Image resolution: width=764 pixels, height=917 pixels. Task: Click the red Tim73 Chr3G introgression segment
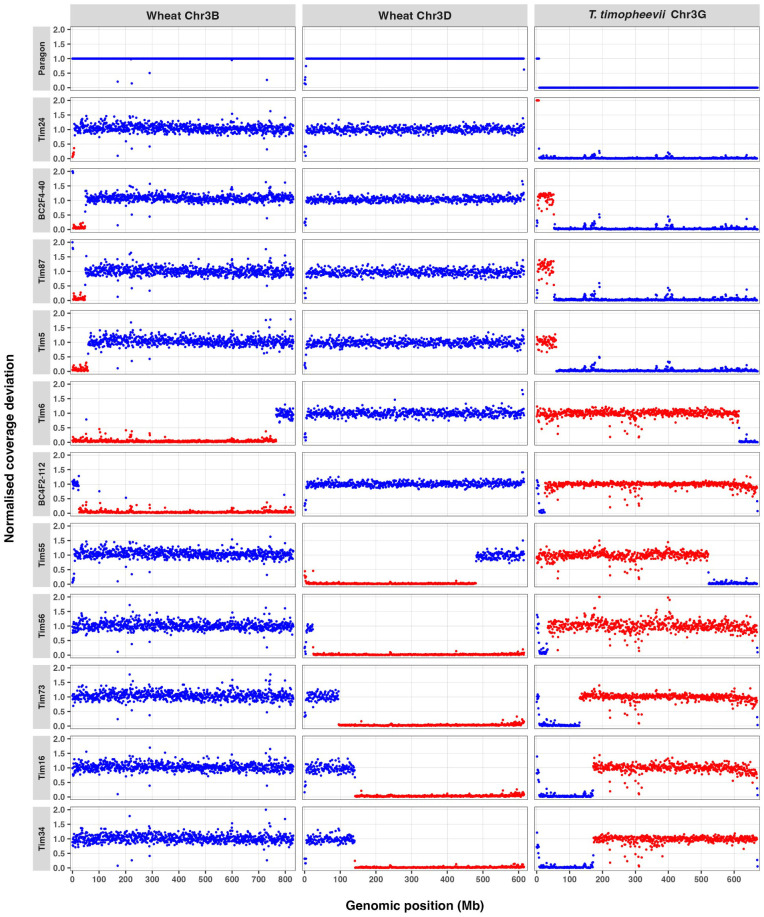pos(669,697)
